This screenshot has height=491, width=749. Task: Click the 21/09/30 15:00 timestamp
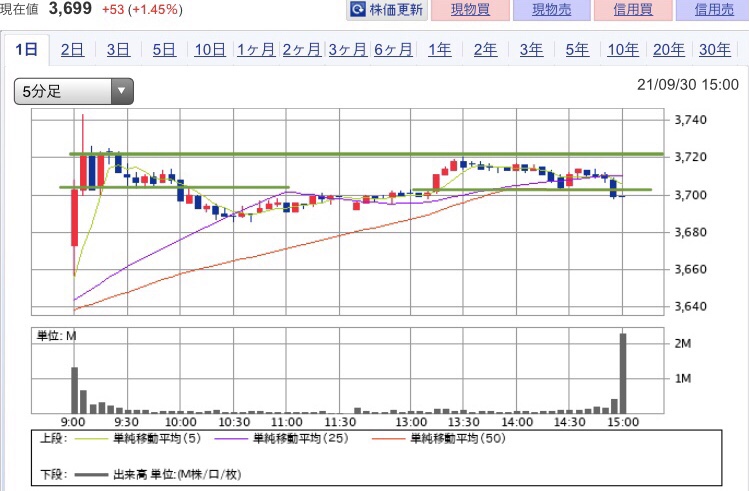[687, 85]
